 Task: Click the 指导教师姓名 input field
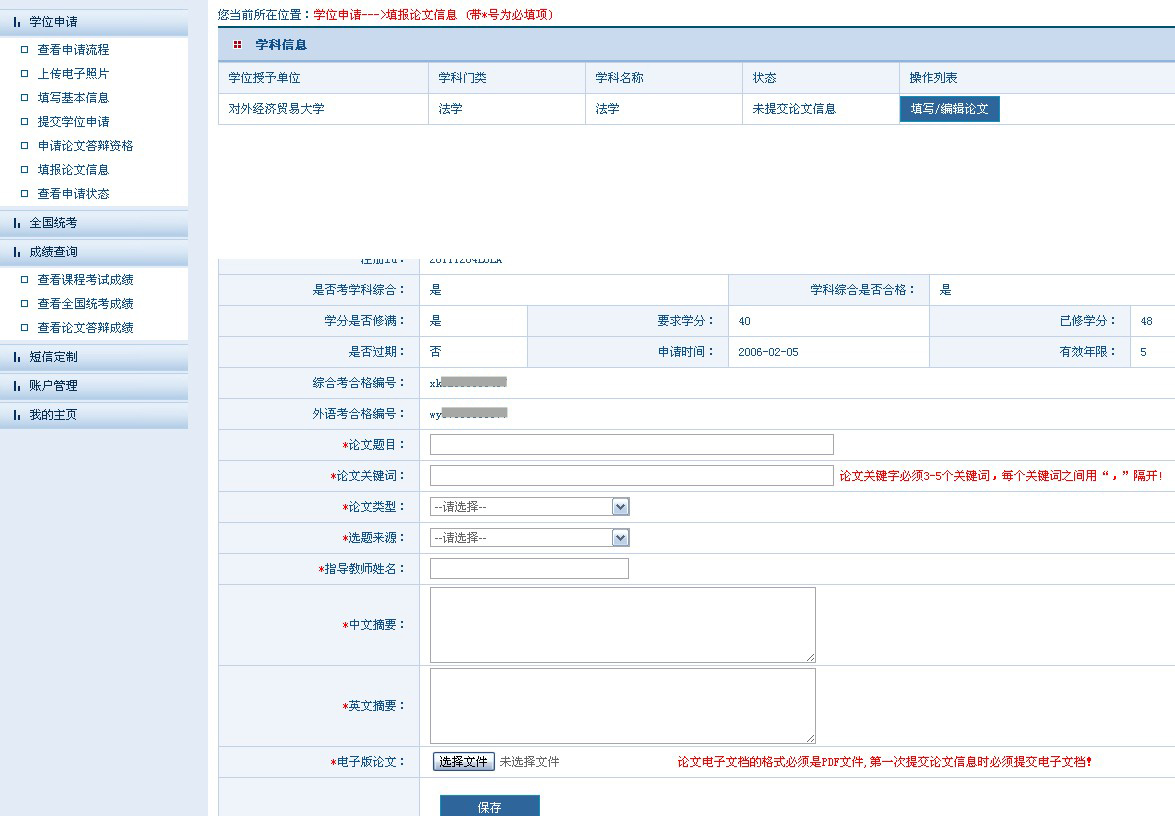(x=529, y=569)
